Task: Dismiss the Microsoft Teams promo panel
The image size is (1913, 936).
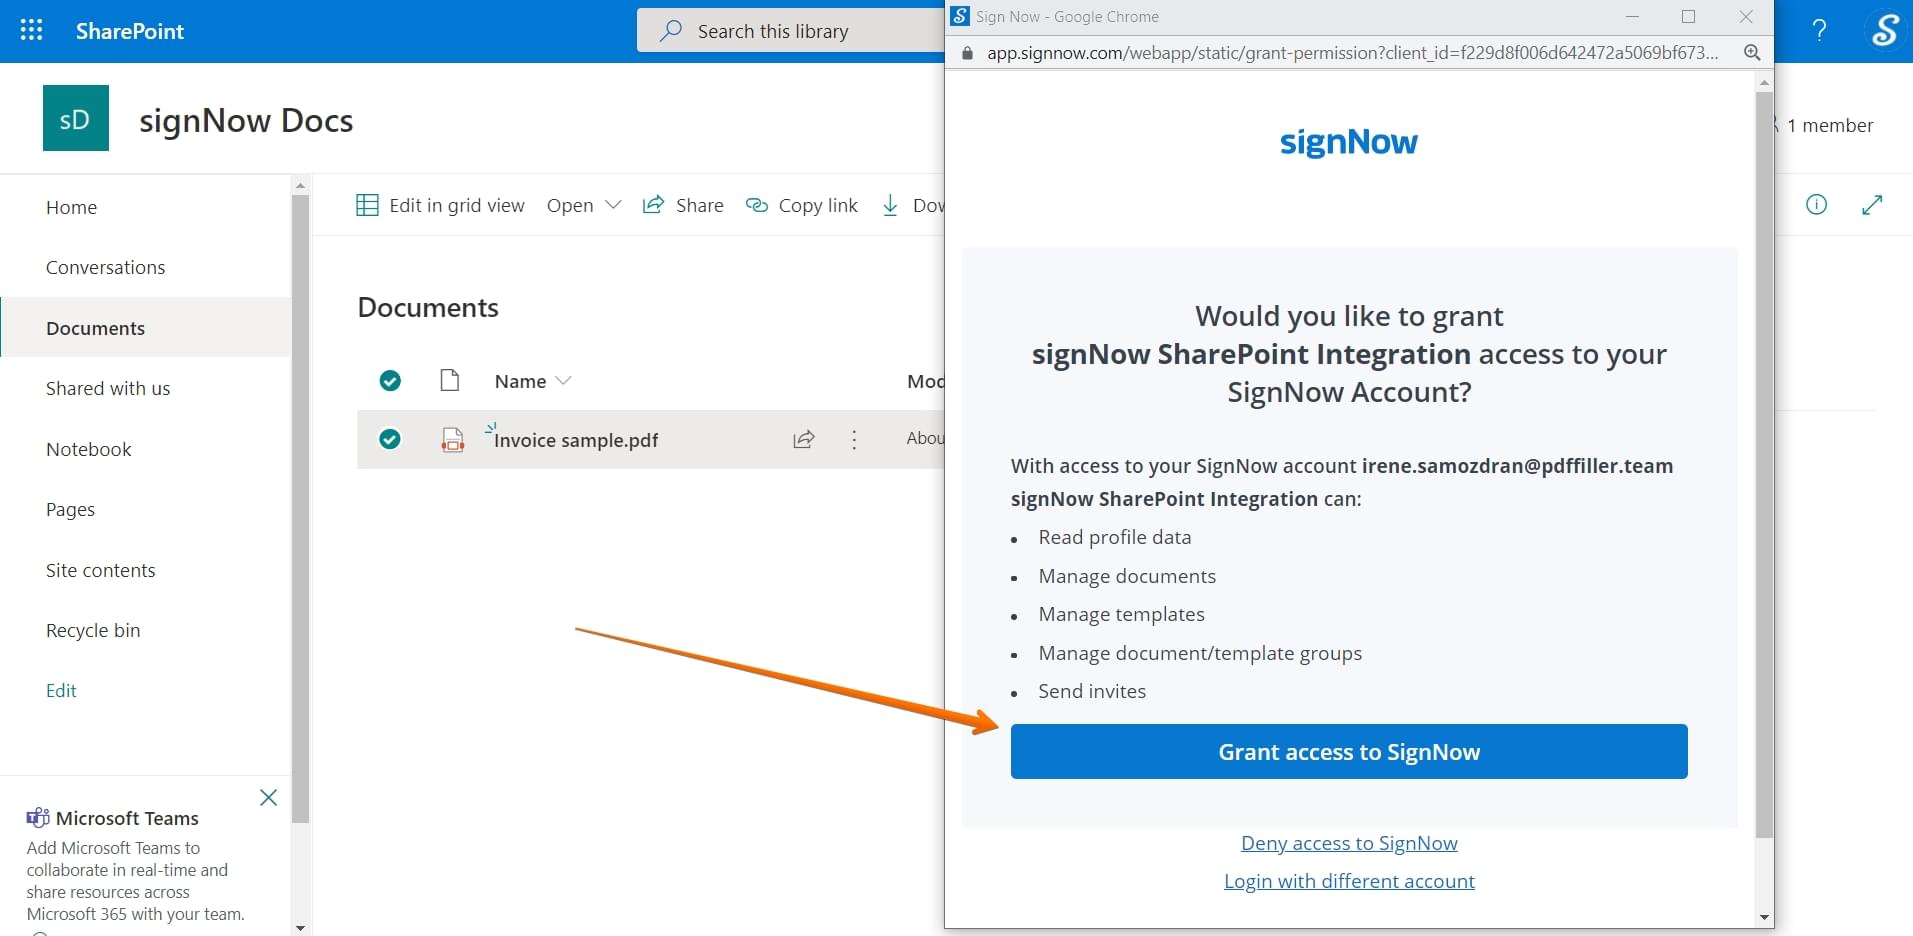Action: tap(268, 797)
